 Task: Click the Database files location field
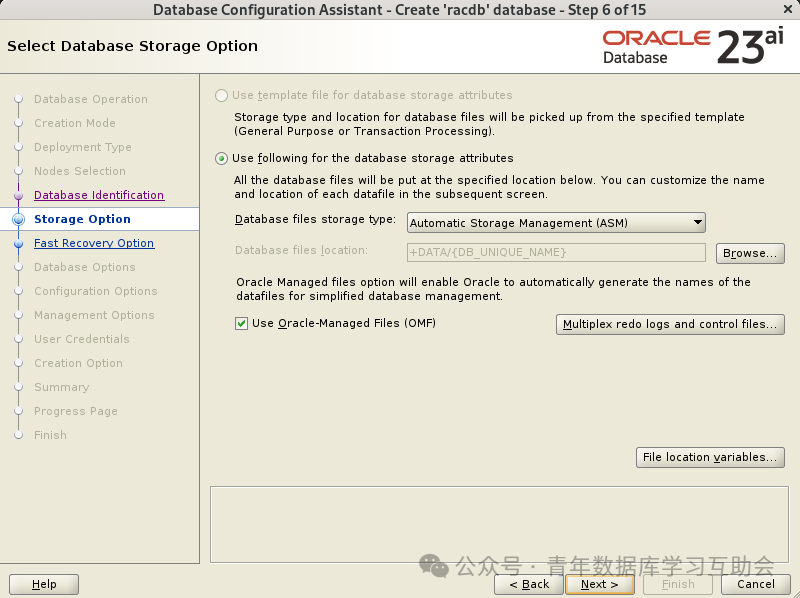click(x=556, y=253)
